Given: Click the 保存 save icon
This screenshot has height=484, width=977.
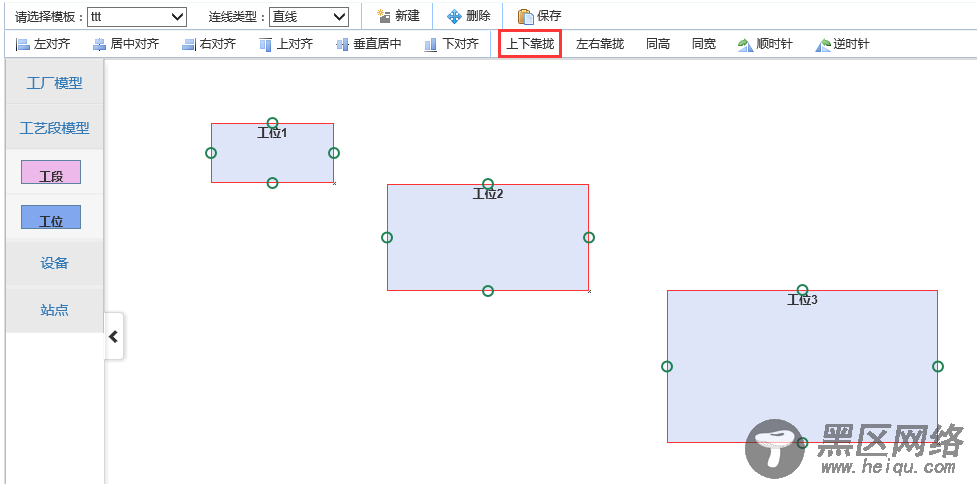Looking at the screenshot, I should point(525,16).
